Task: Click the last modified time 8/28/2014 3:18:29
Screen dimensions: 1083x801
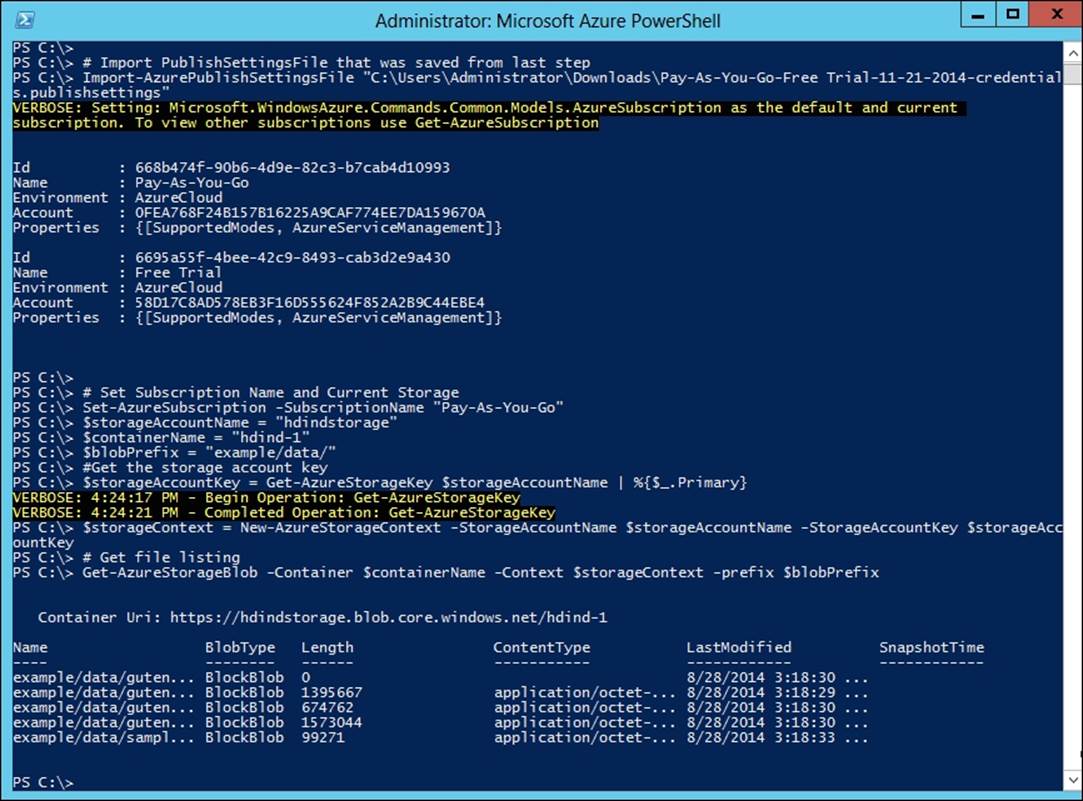Action: point(760,693)
